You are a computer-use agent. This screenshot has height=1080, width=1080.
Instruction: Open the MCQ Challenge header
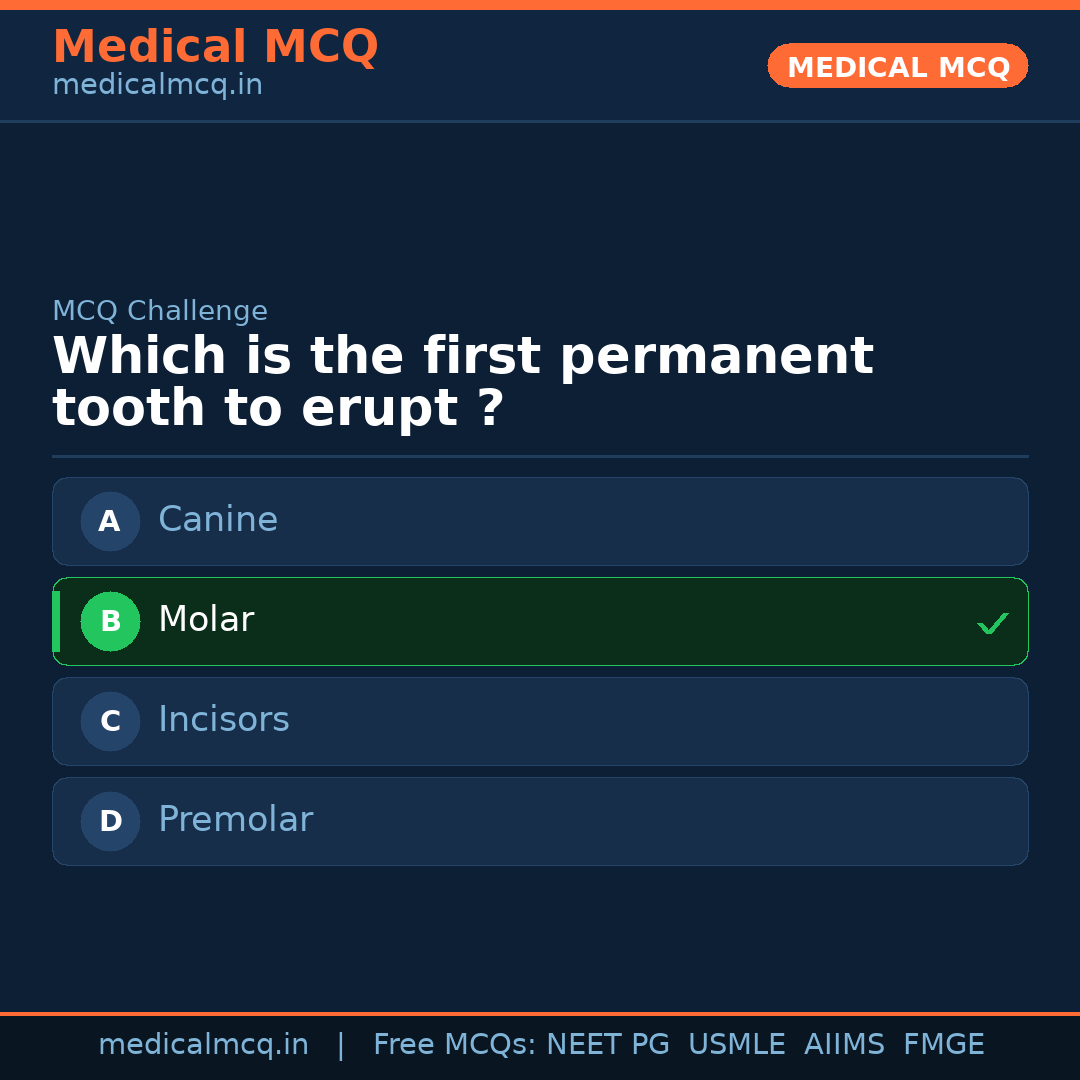click(x=160, y=311)
